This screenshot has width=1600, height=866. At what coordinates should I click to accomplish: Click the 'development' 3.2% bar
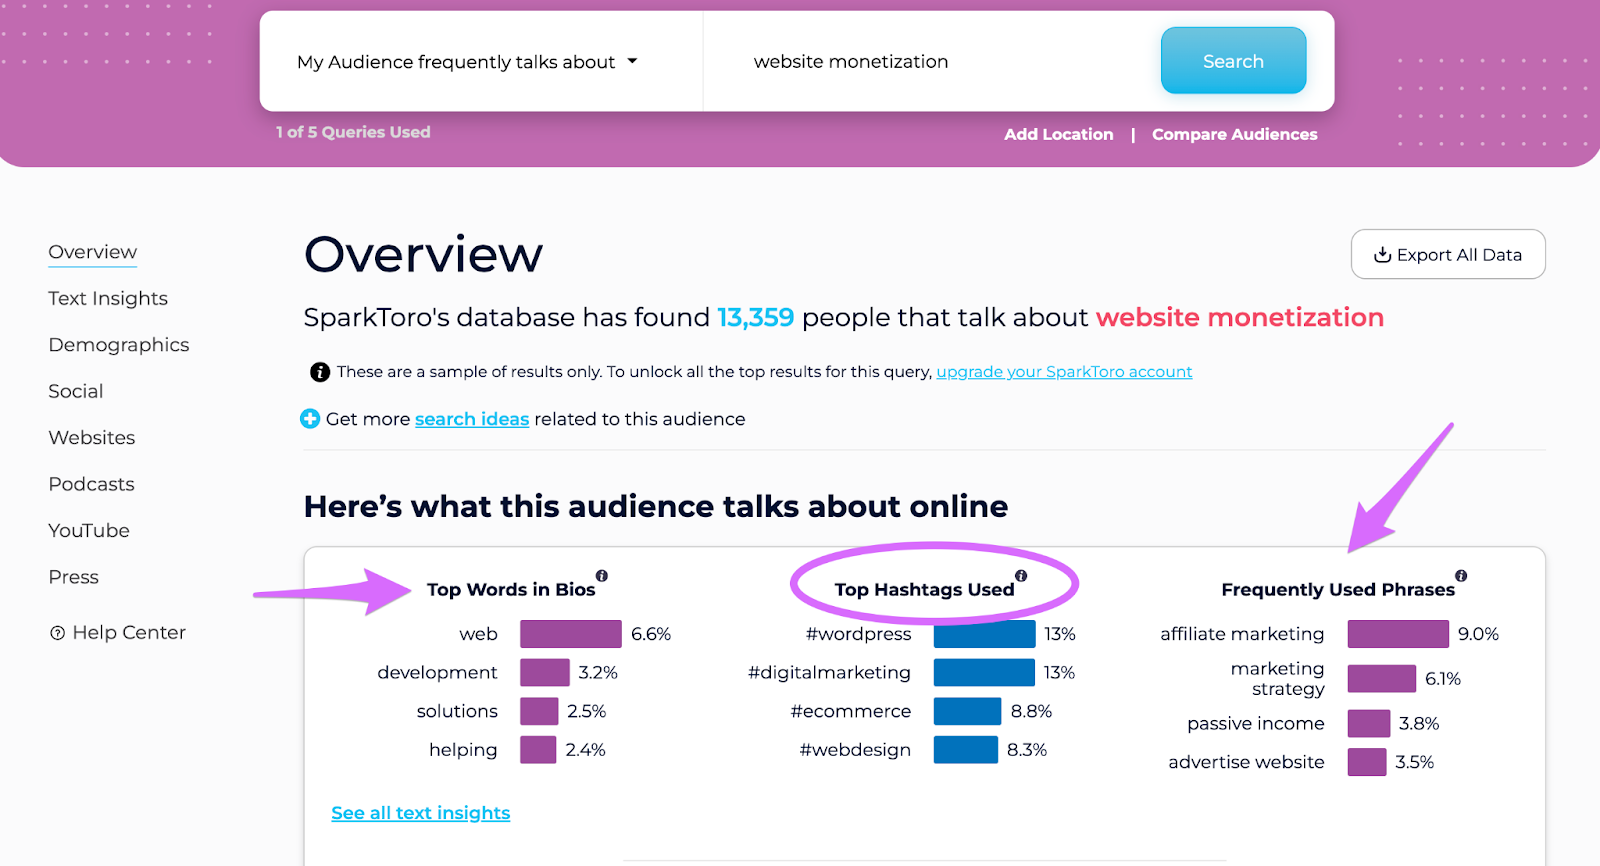coord(545,672)
